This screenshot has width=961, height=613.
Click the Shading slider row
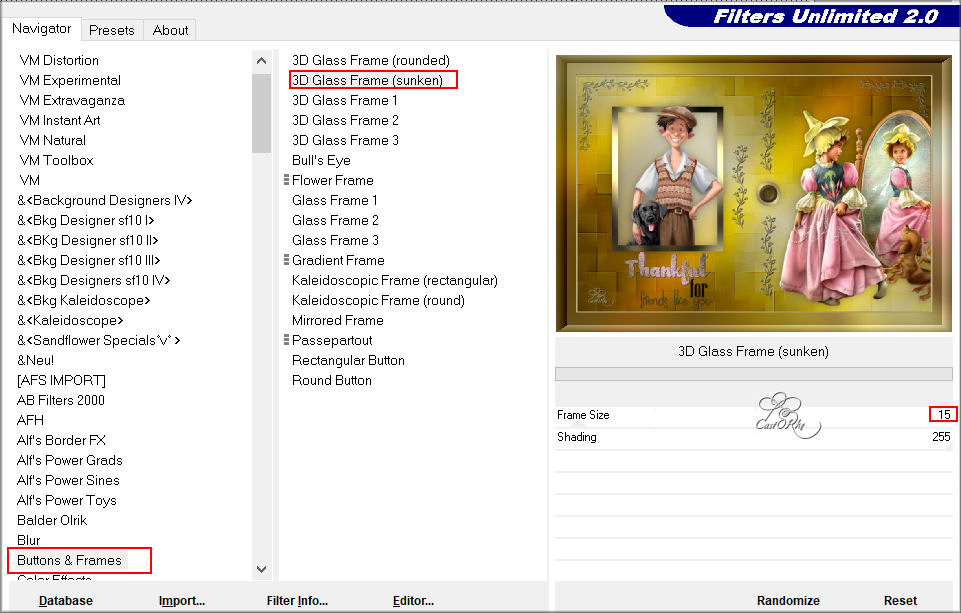[x=754, y=437]
